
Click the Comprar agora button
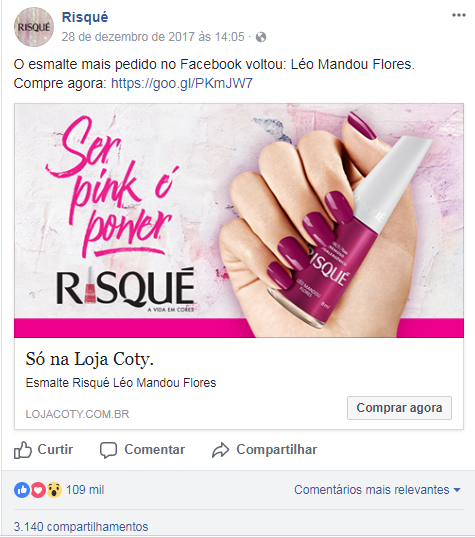coord(399,408)
